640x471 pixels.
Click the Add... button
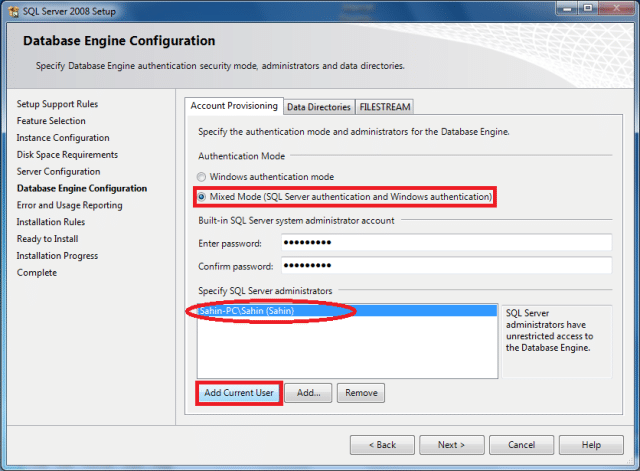tap(309, 393)
